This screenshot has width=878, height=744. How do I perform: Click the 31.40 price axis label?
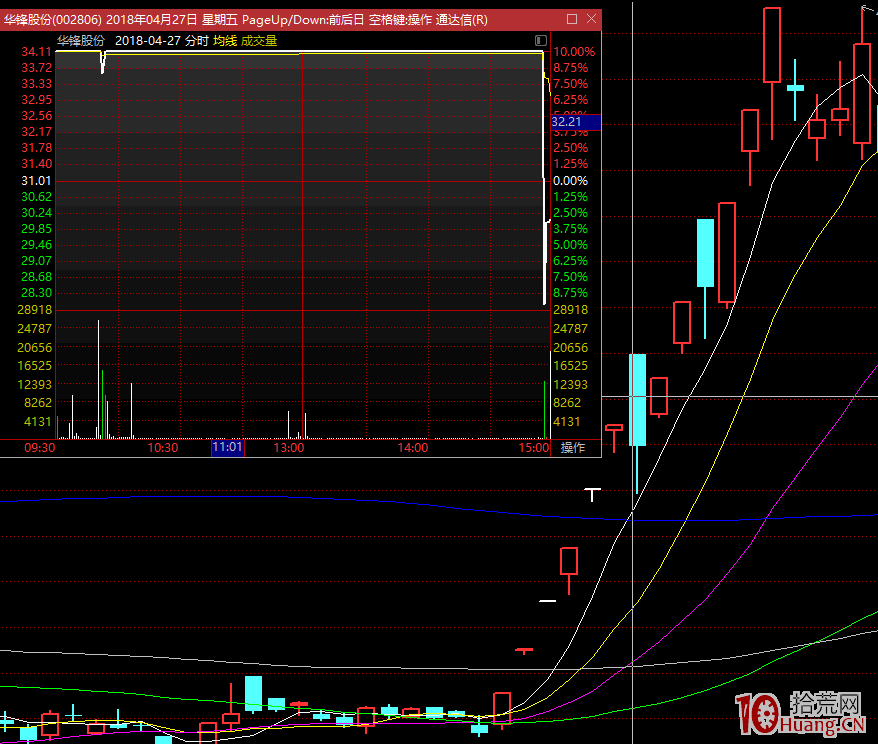click(36, 164)
